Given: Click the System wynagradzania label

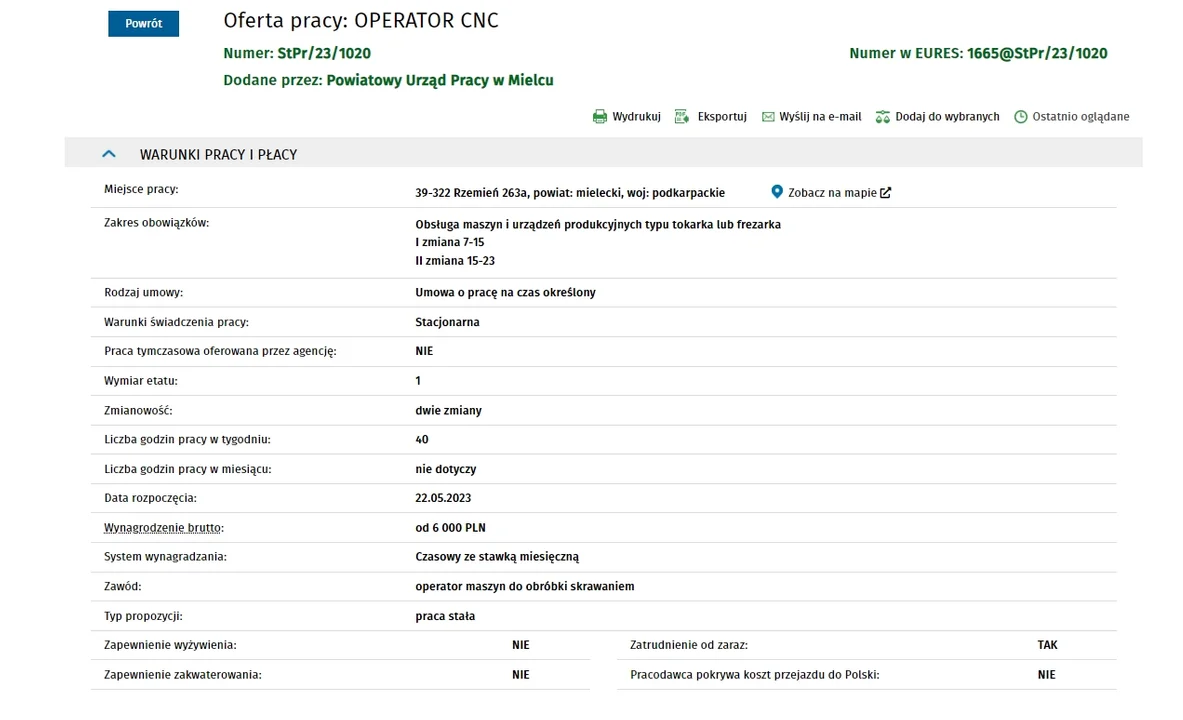Looking at the screenshot, I should 165,557.
